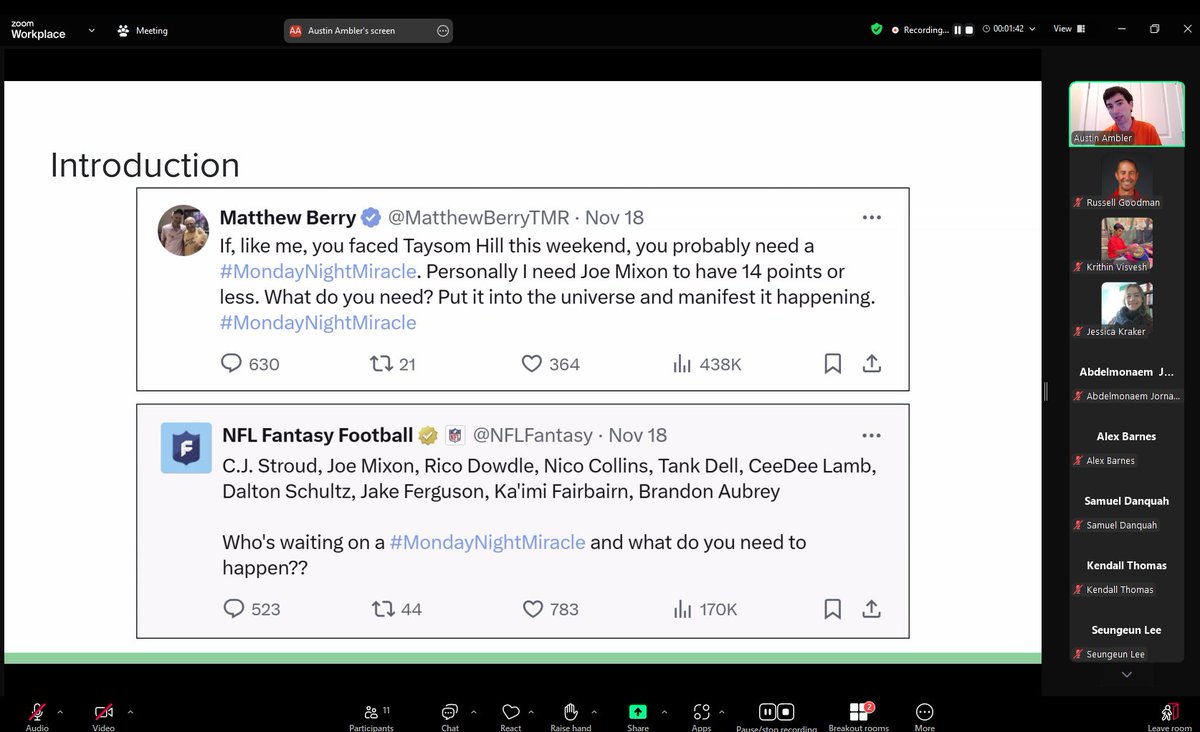The image size is (1200, 732).
Task: Raise hand in the meeting
Action: coord(571,716)
